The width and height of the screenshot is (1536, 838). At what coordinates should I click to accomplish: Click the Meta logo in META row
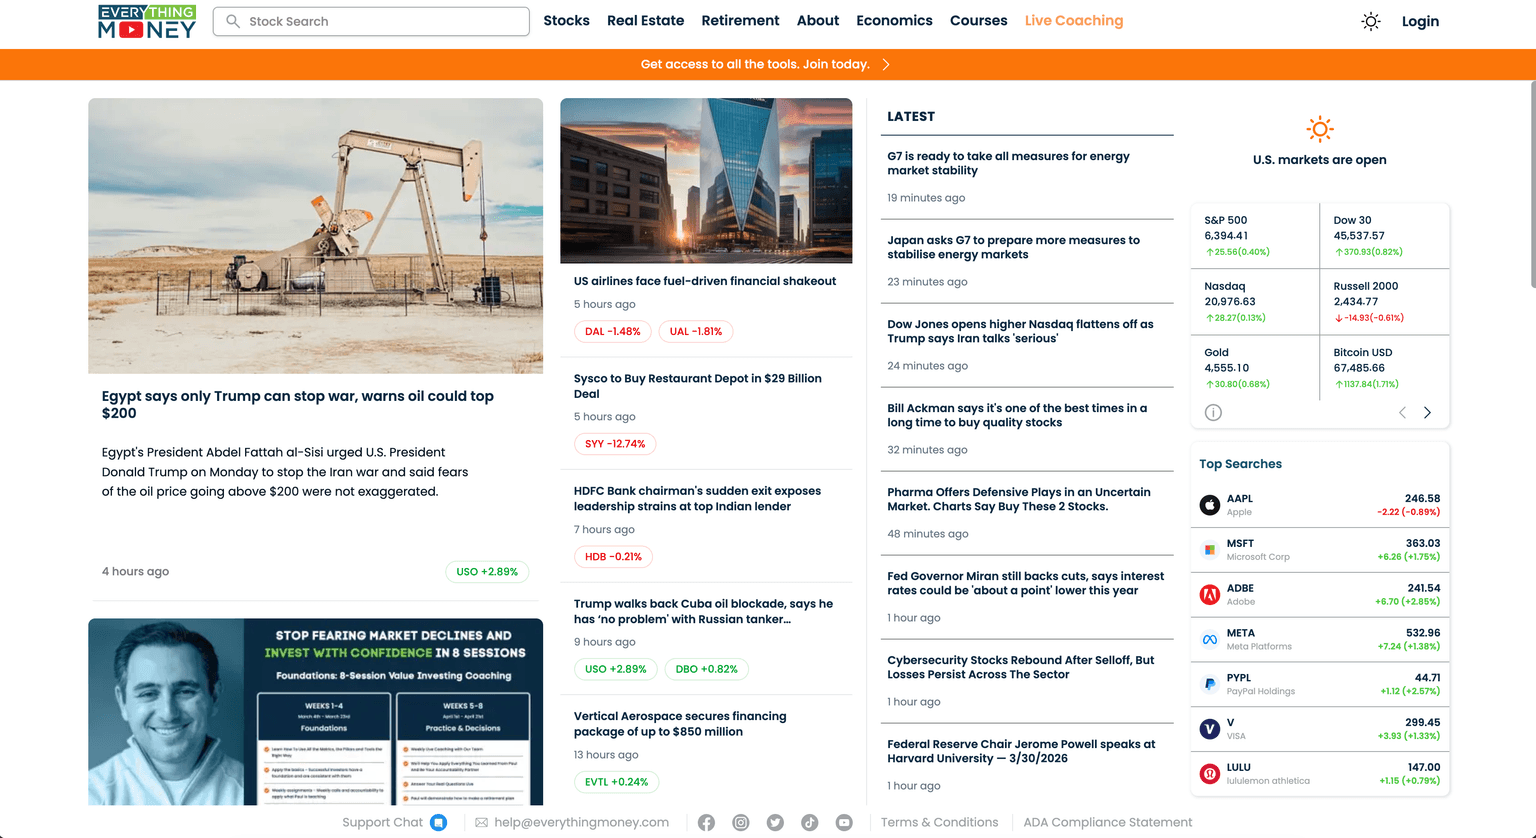[x=1210, y=640]
